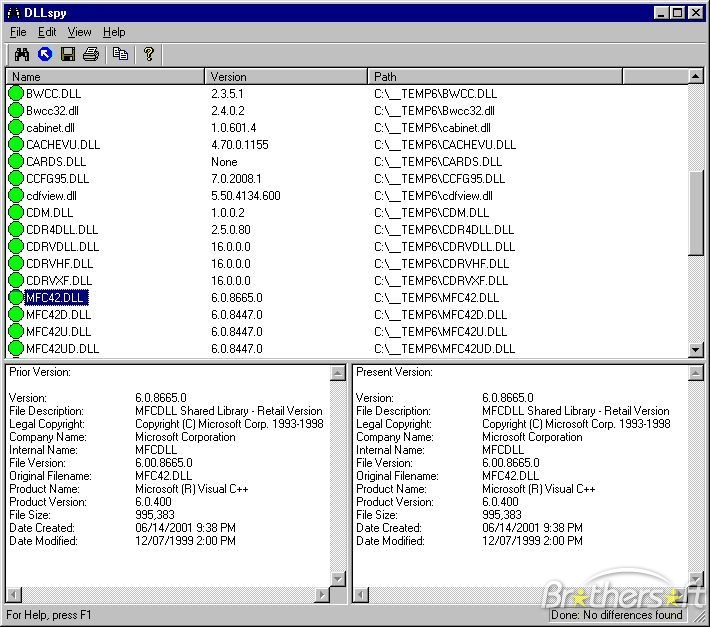Image resolution: width=710 pixels, height=627 pixels.
Task: Open the Help menu
Action: coord(114,32)
